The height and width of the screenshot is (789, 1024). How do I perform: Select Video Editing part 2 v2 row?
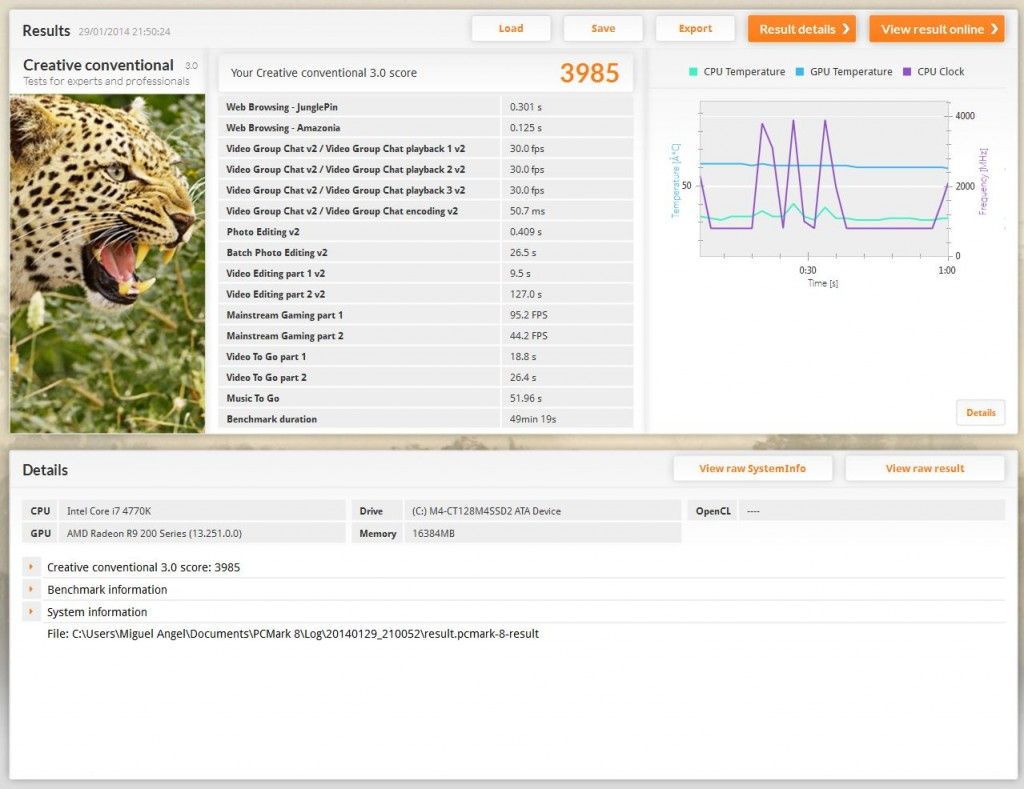[x=426, y=295]
